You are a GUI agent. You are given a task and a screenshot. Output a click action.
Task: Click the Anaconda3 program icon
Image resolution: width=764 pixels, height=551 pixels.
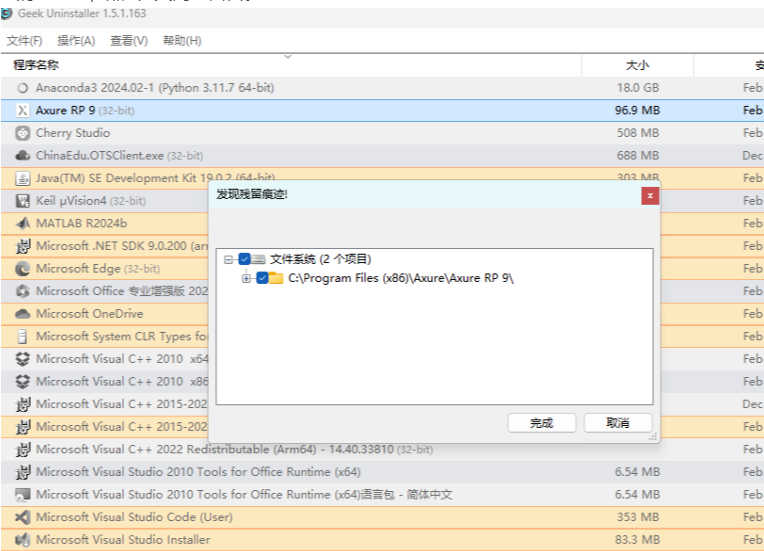(x=22, y=88)
